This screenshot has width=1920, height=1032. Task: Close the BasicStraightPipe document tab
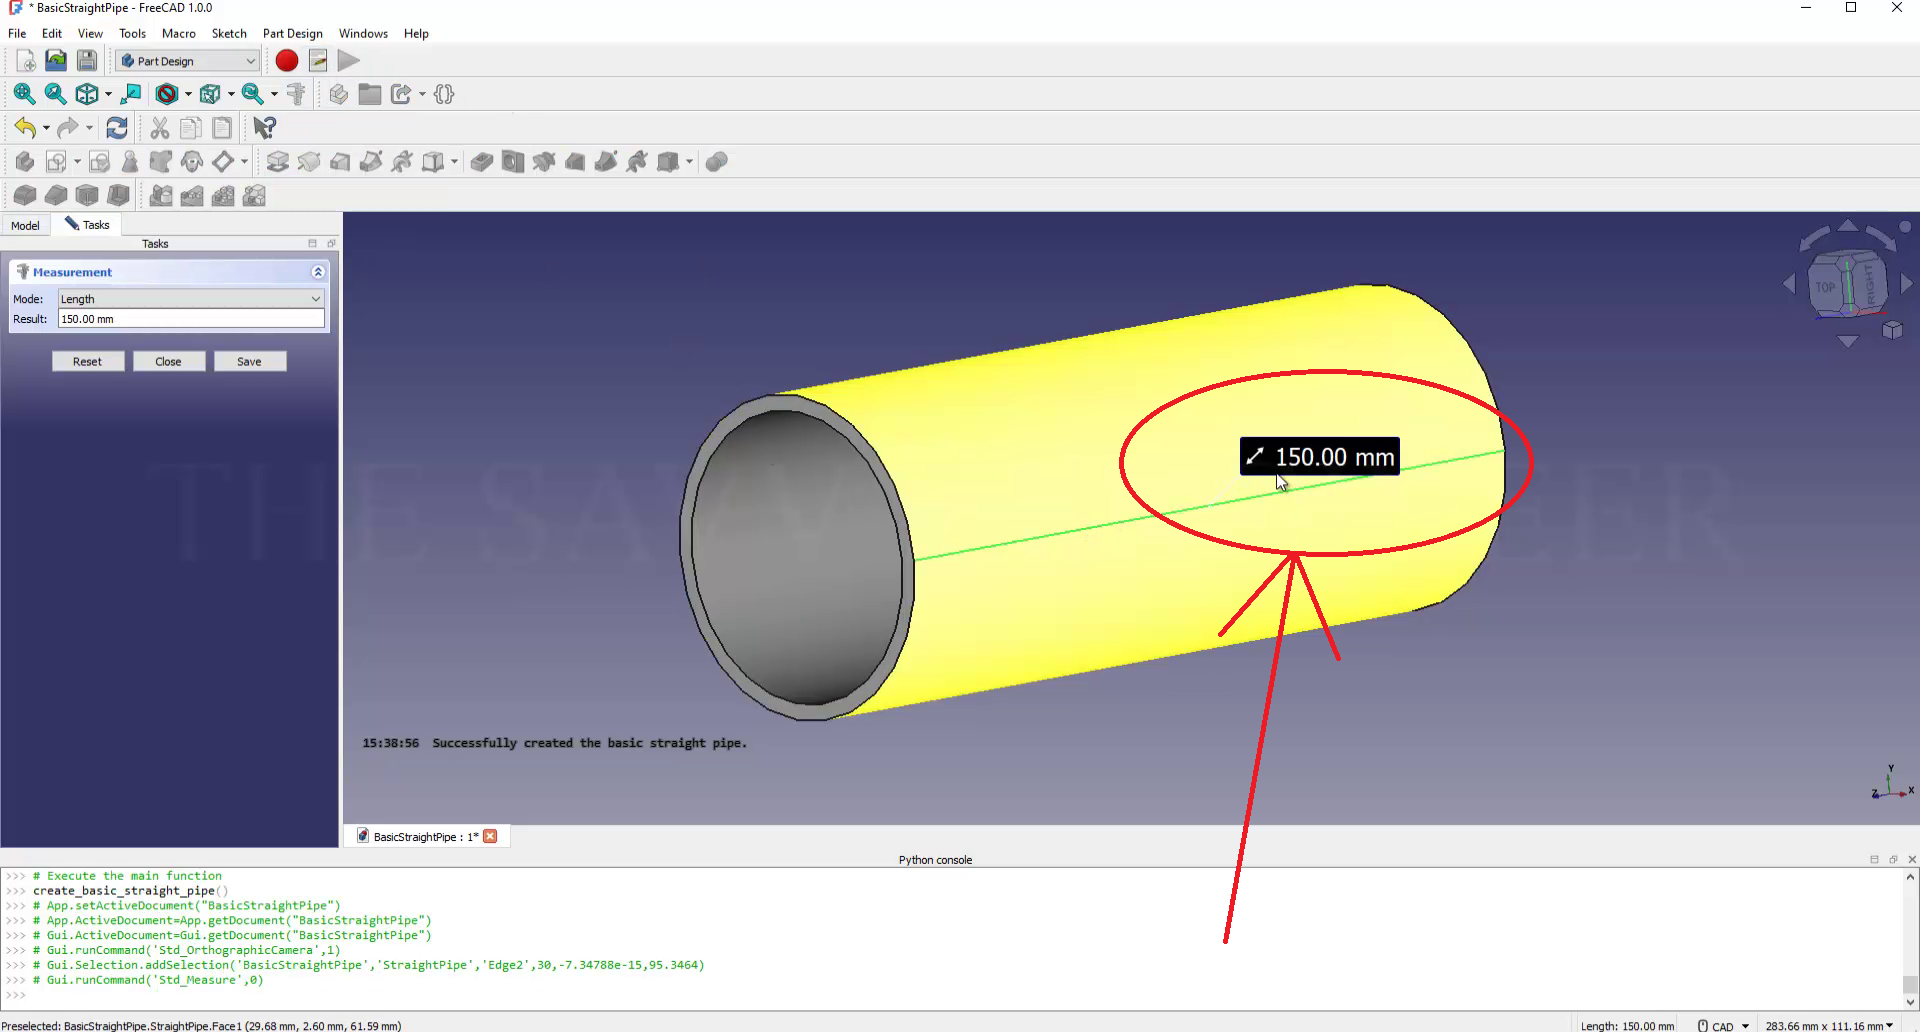490,837
